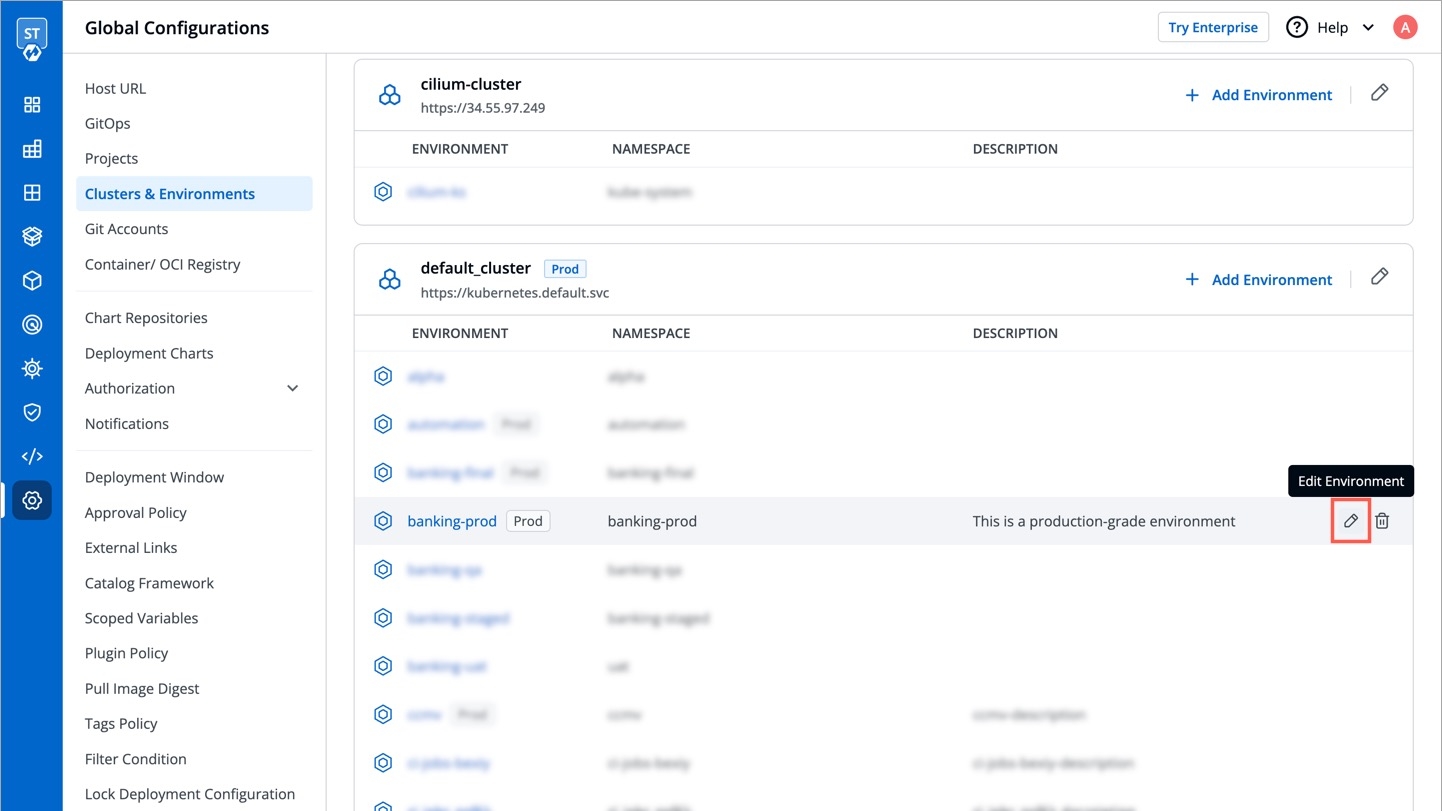
Task: Add Environment to cilium-cluster
Action: coord(1258,95)
